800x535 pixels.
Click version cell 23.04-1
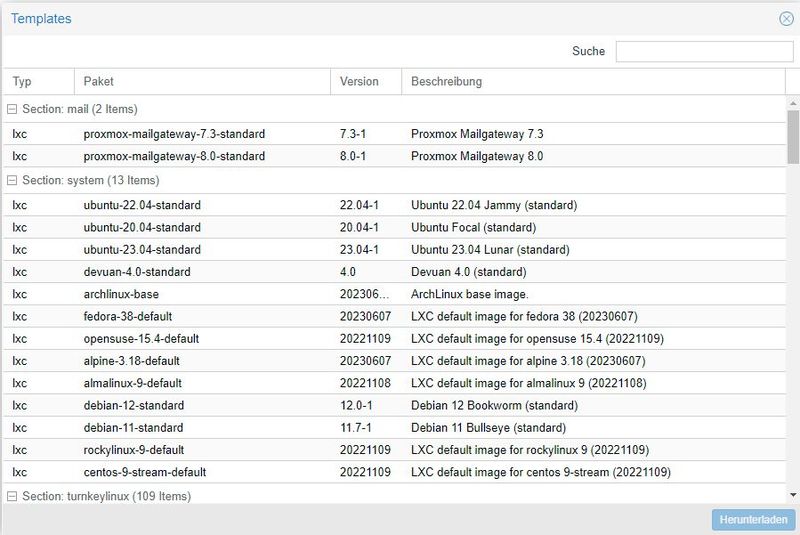point(359,250)
